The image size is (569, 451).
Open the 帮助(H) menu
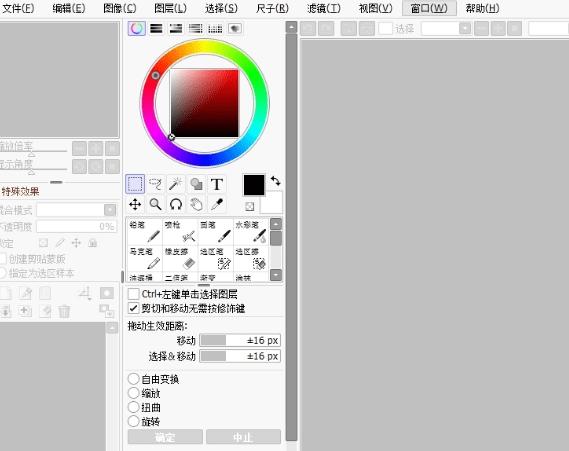[x=483, y=8]
